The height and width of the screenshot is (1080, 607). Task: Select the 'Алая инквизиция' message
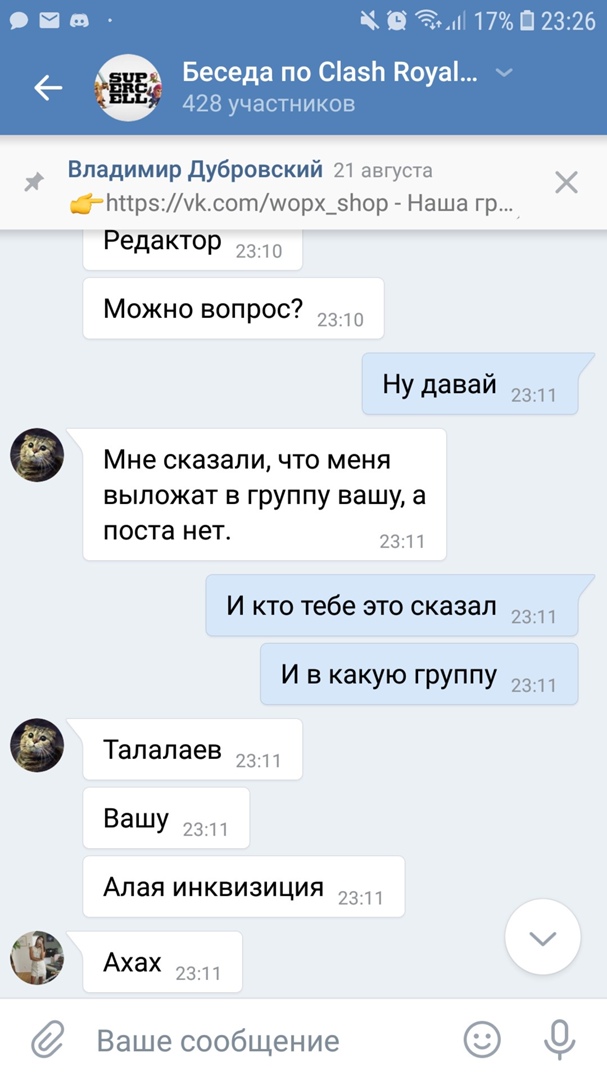coord(243,886)
